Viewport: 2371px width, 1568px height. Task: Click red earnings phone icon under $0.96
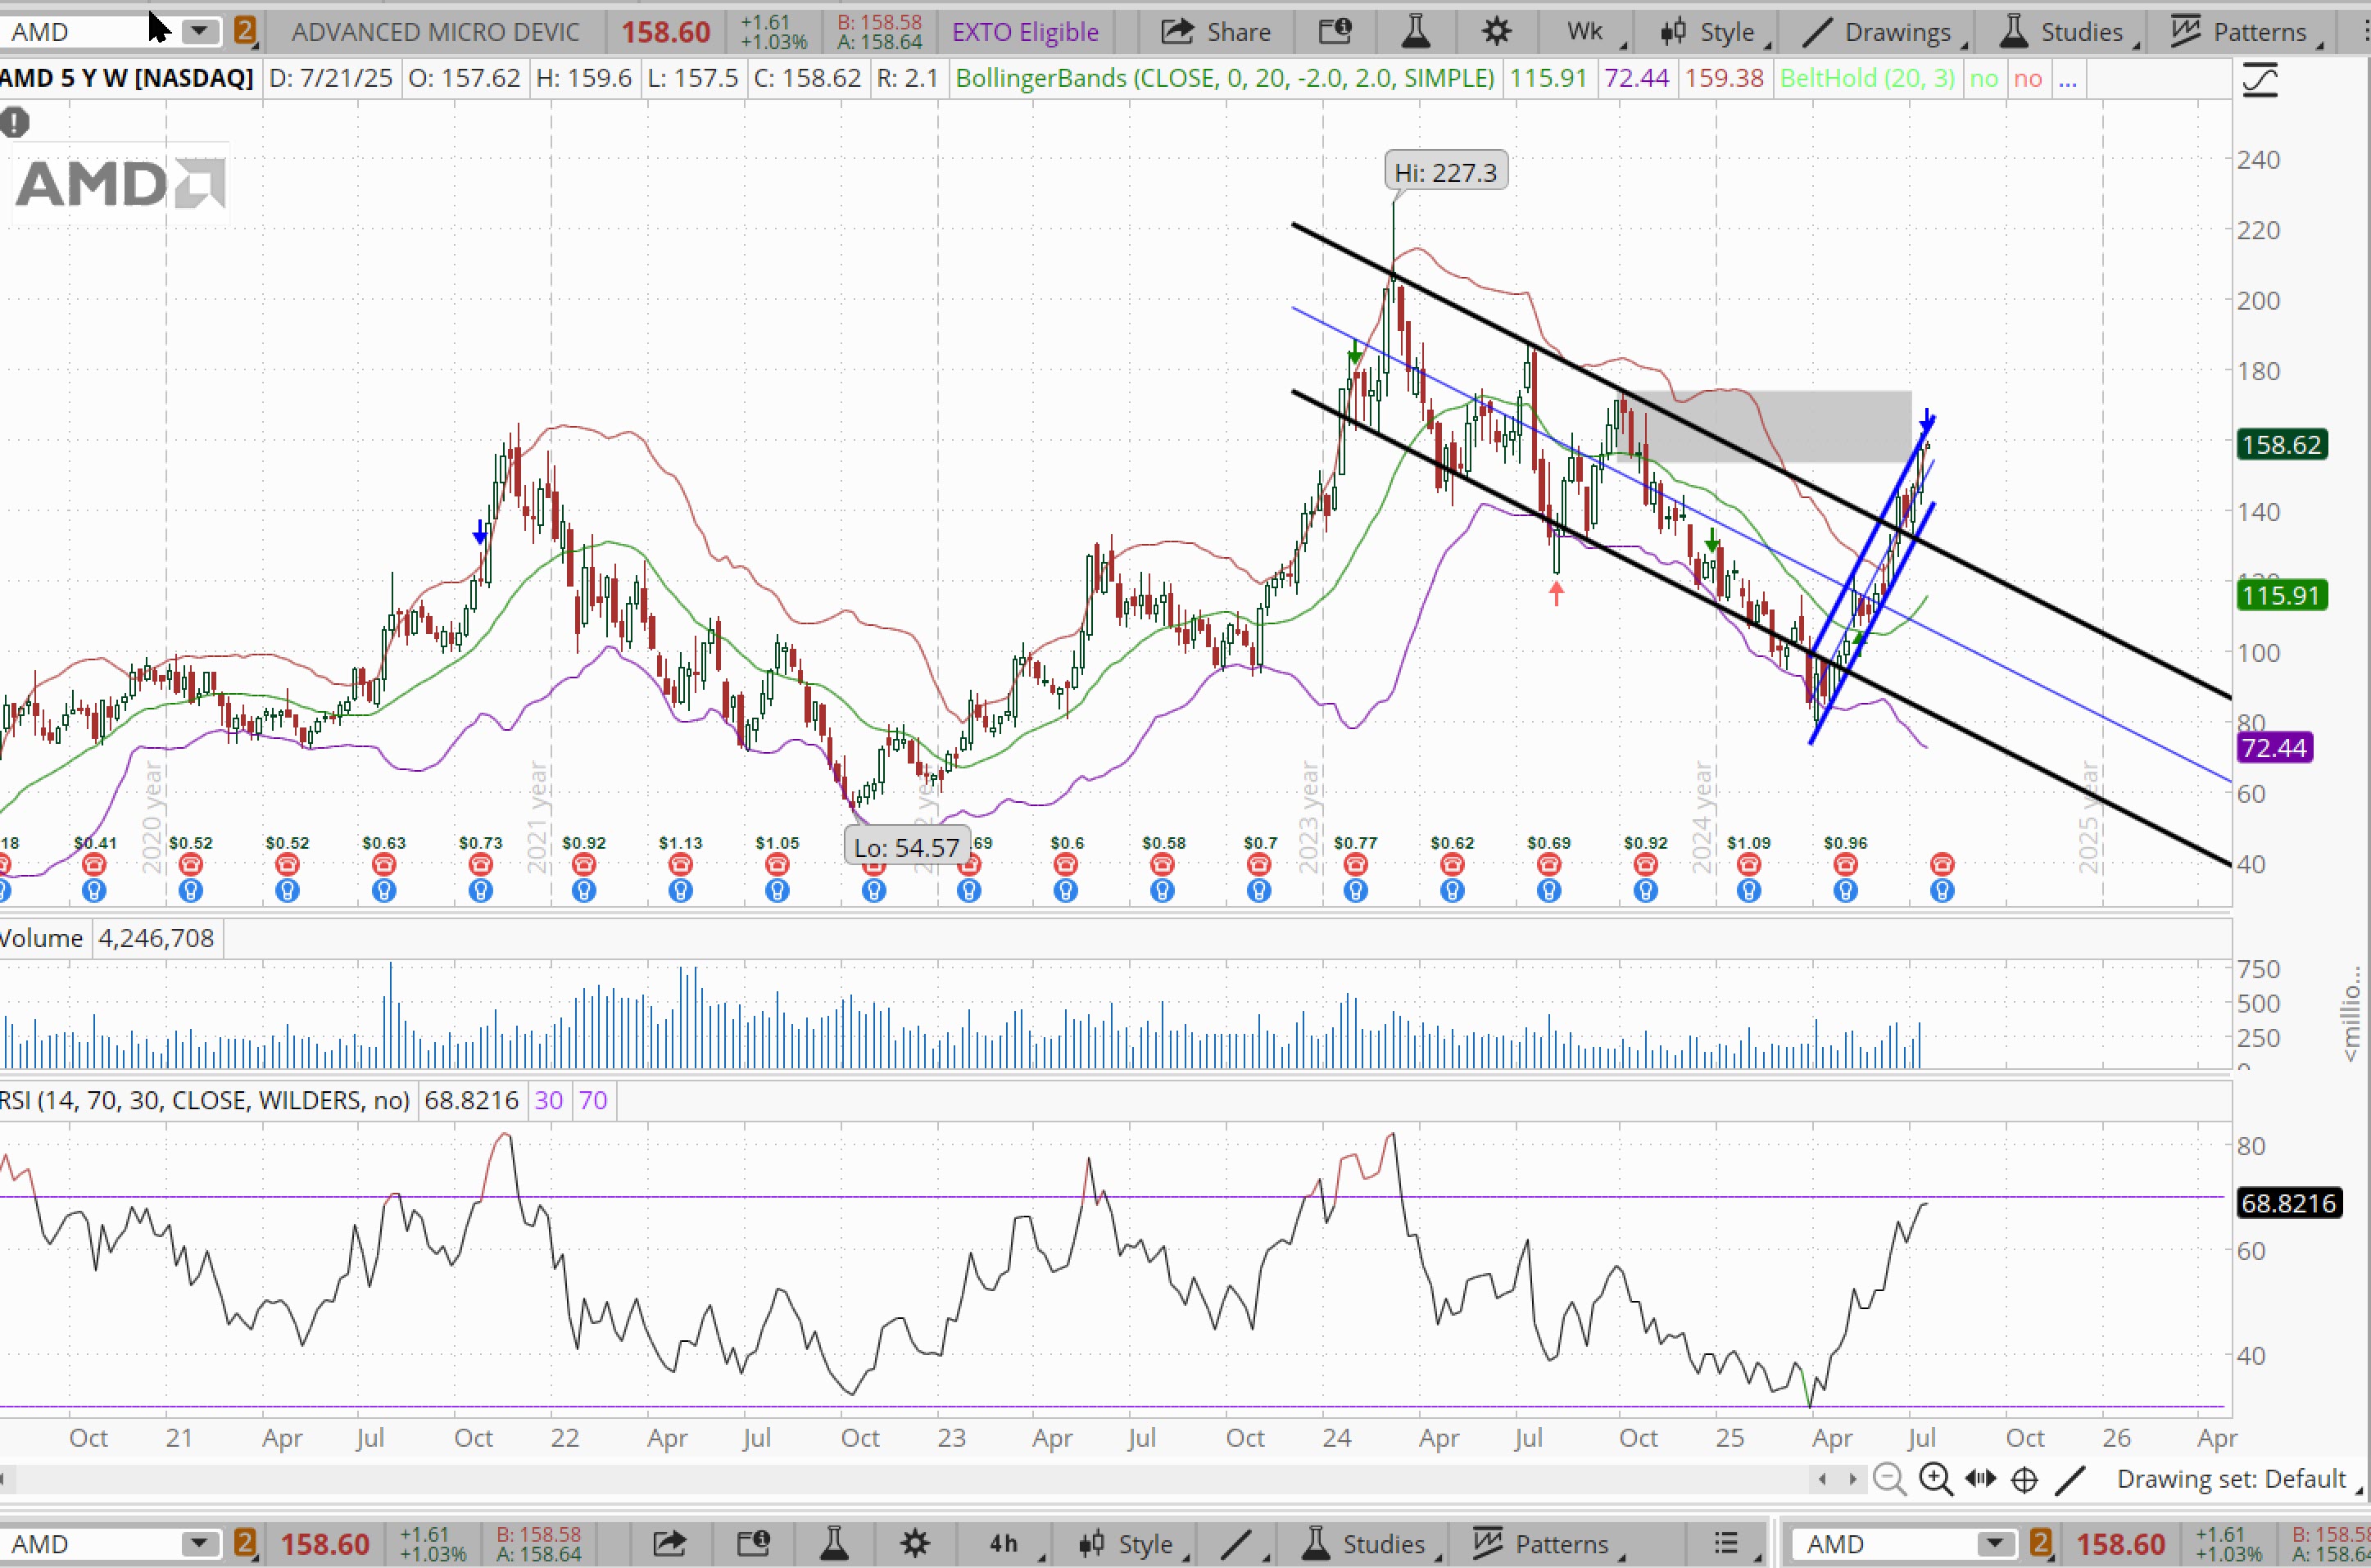1845,864
